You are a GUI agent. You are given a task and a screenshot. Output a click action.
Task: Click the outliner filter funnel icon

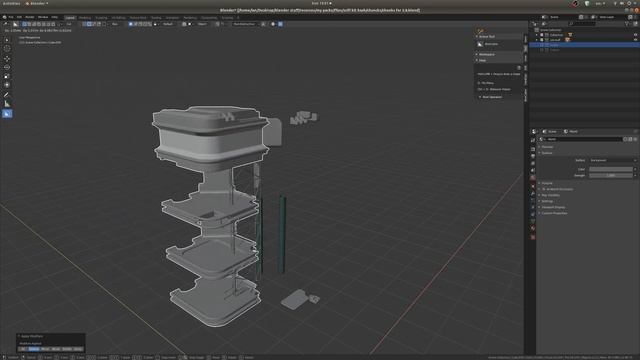[627, 24]
